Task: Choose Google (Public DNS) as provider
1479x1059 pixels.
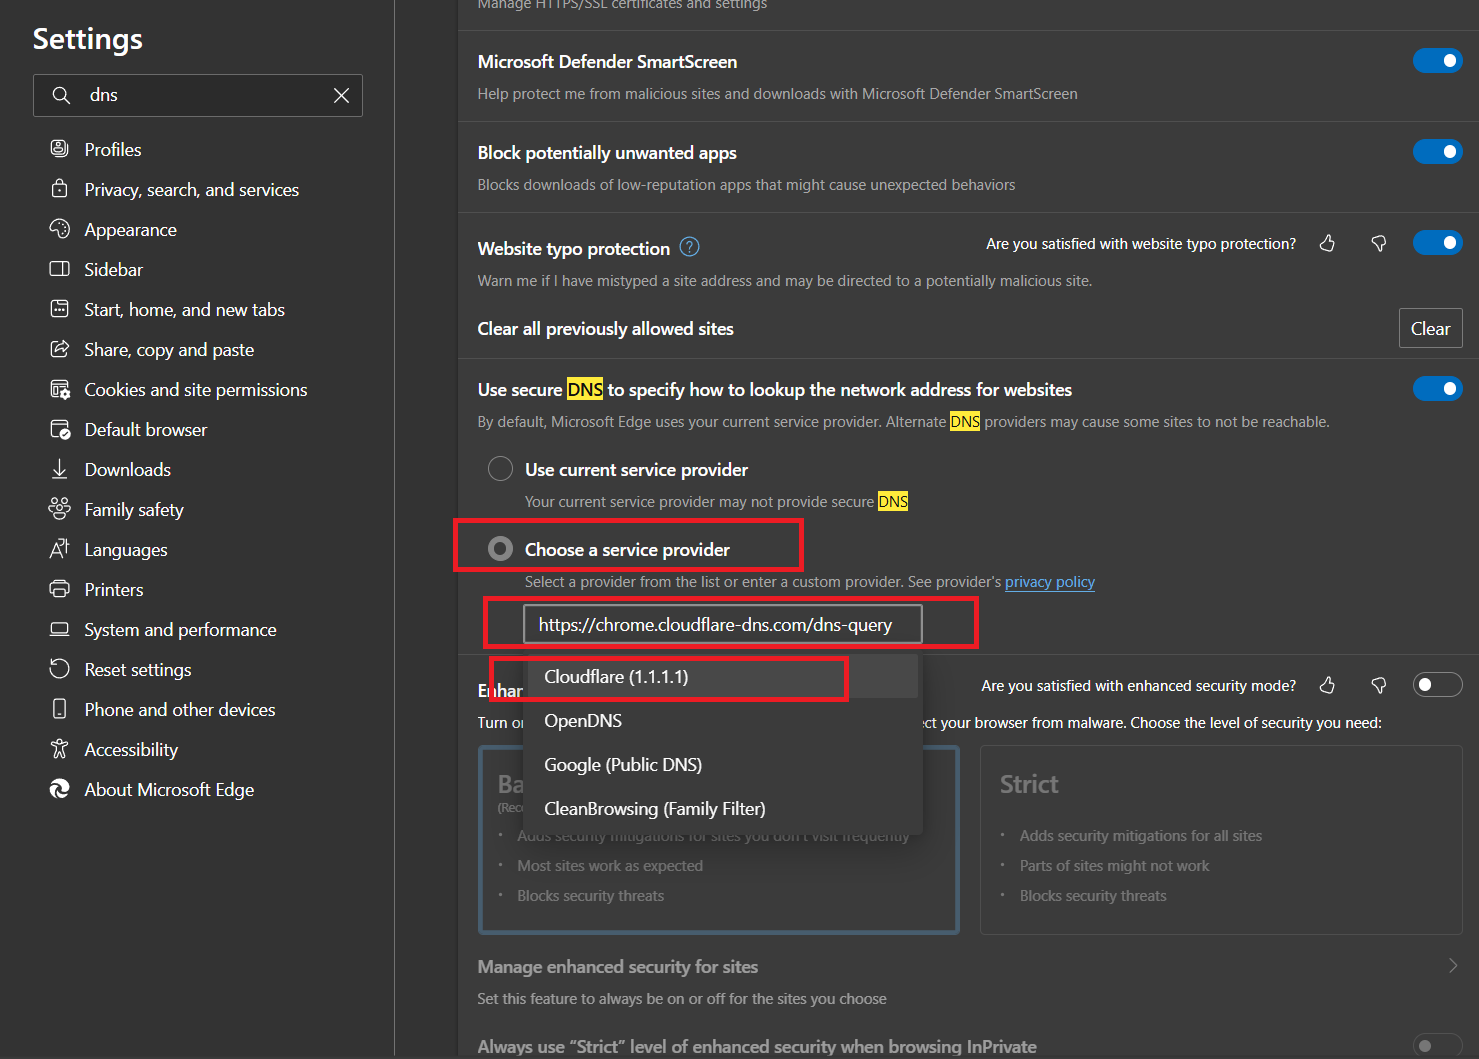Action: pyautogui.click(x=623, y=764)
